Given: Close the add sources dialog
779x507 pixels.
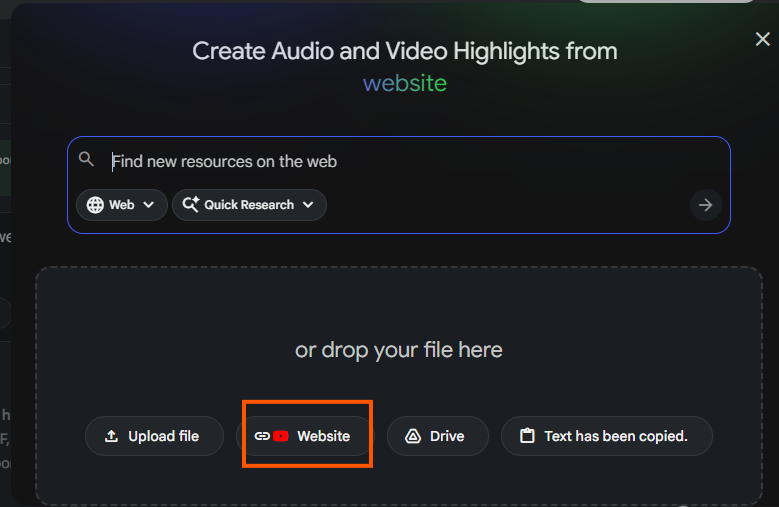Looking at the screenshot, I should (x=762, y=40).
